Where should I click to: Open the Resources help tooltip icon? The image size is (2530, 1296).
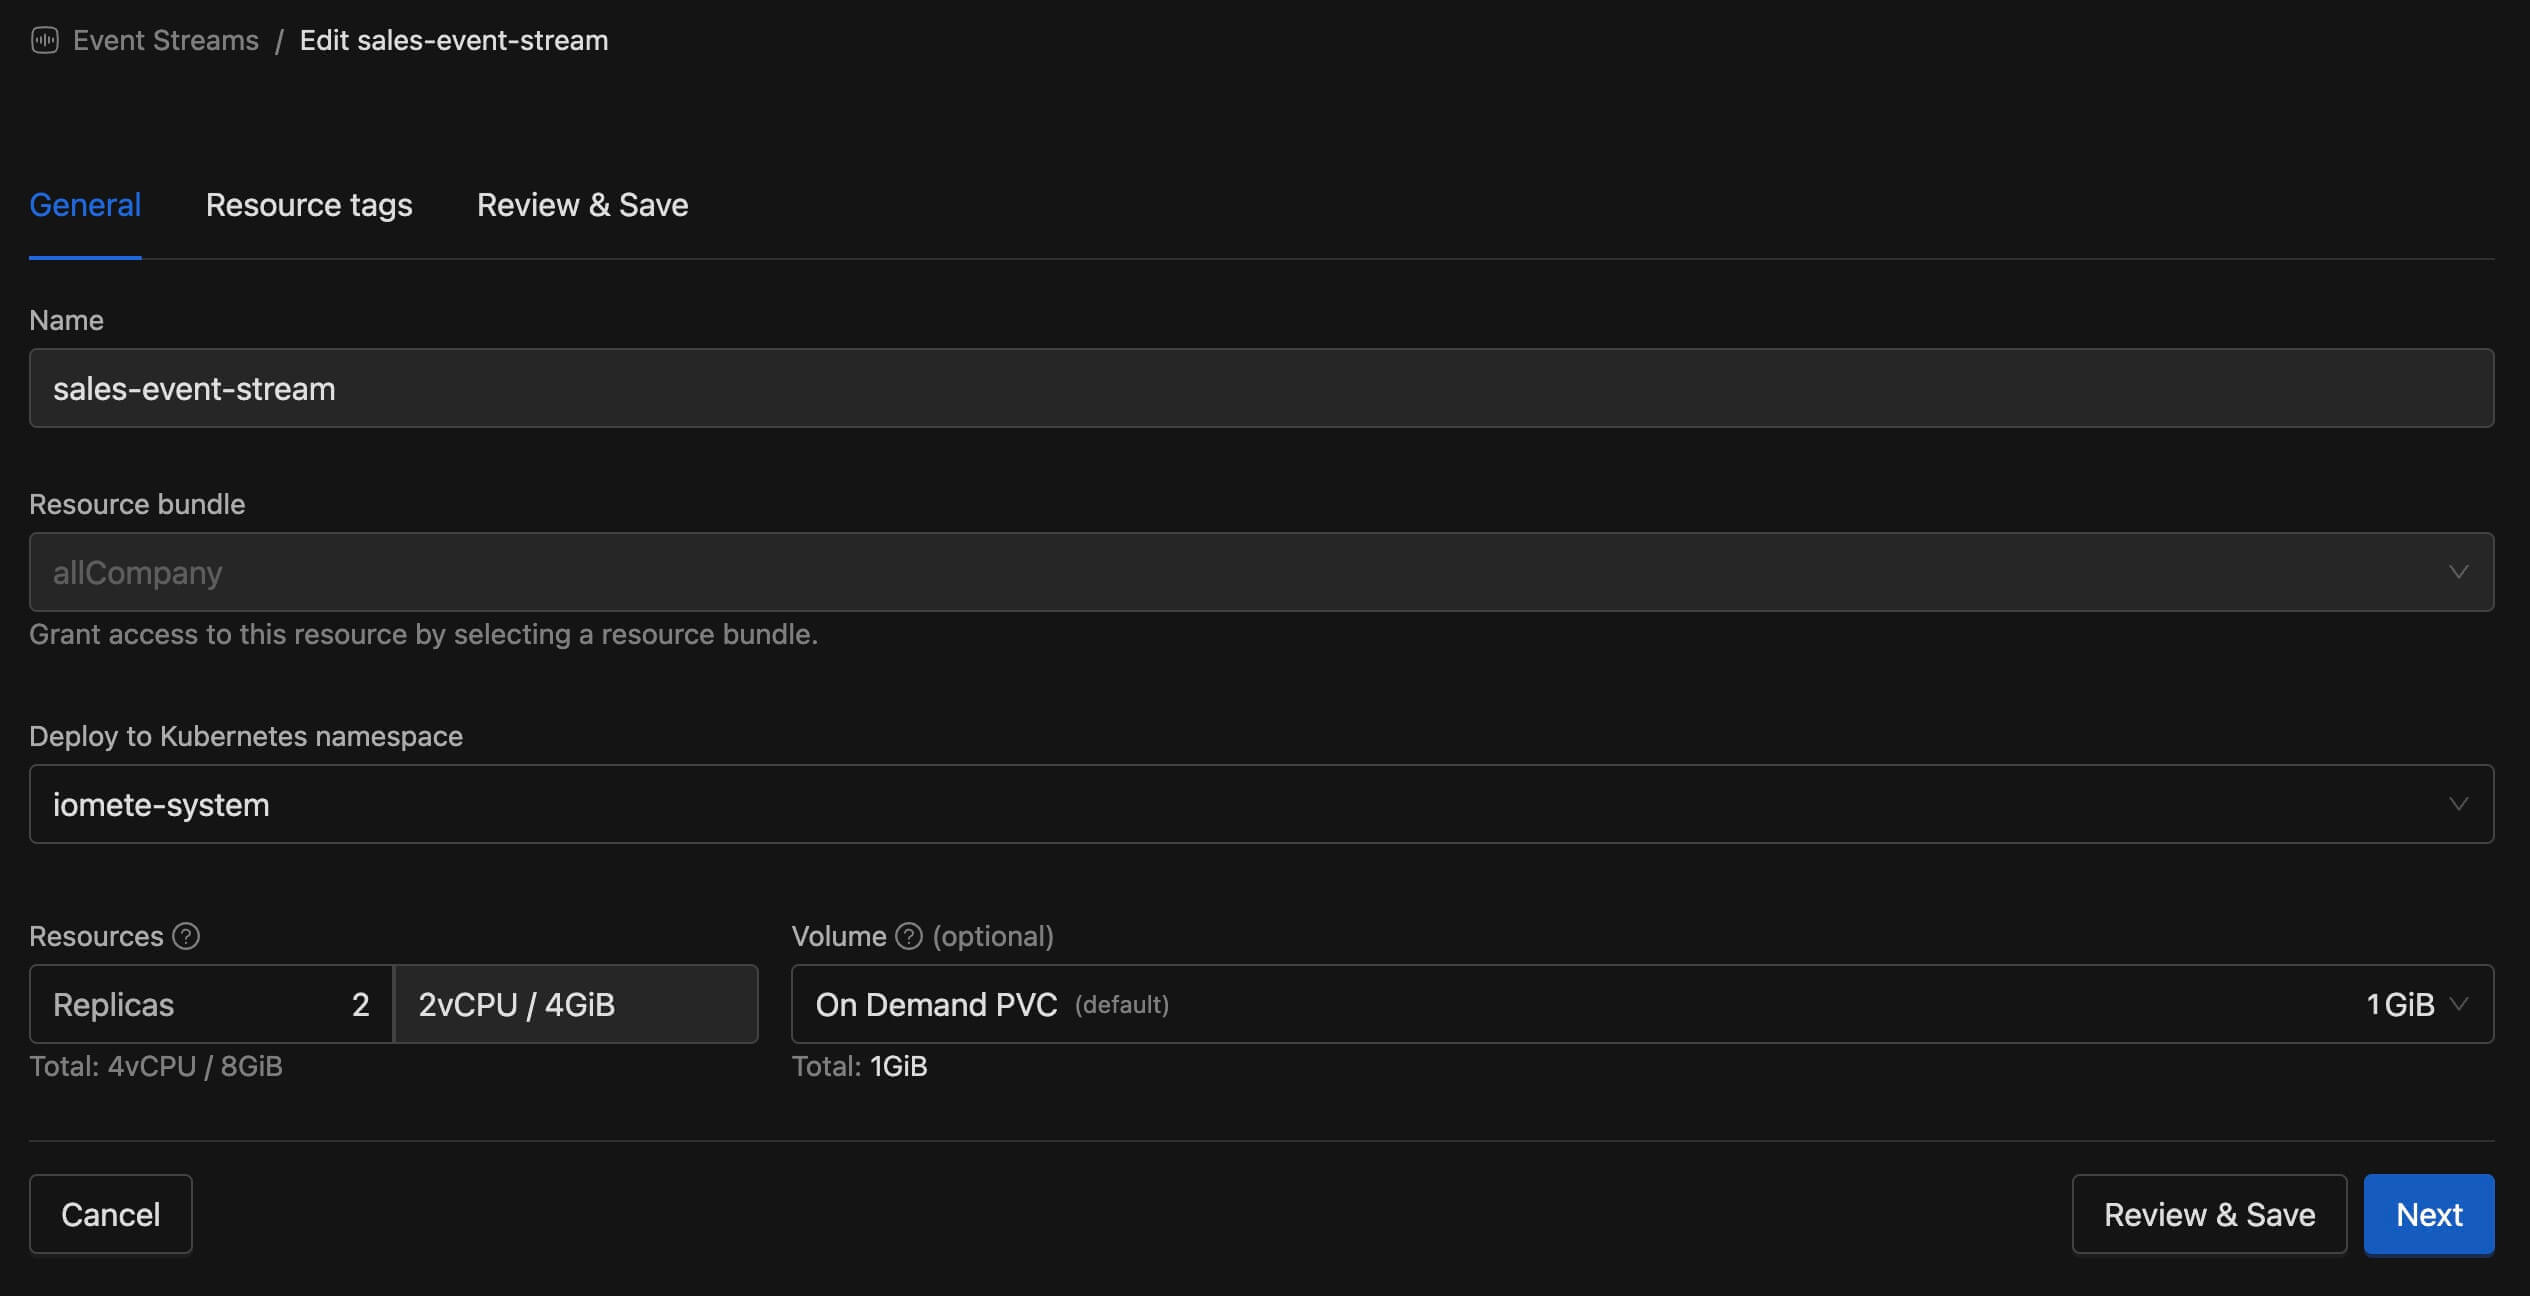tap(185, 936)
